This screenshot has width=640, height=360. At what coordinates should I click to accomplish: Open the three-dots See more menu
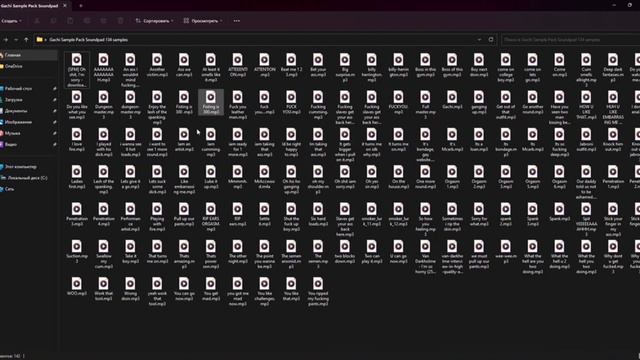point(237,21)
